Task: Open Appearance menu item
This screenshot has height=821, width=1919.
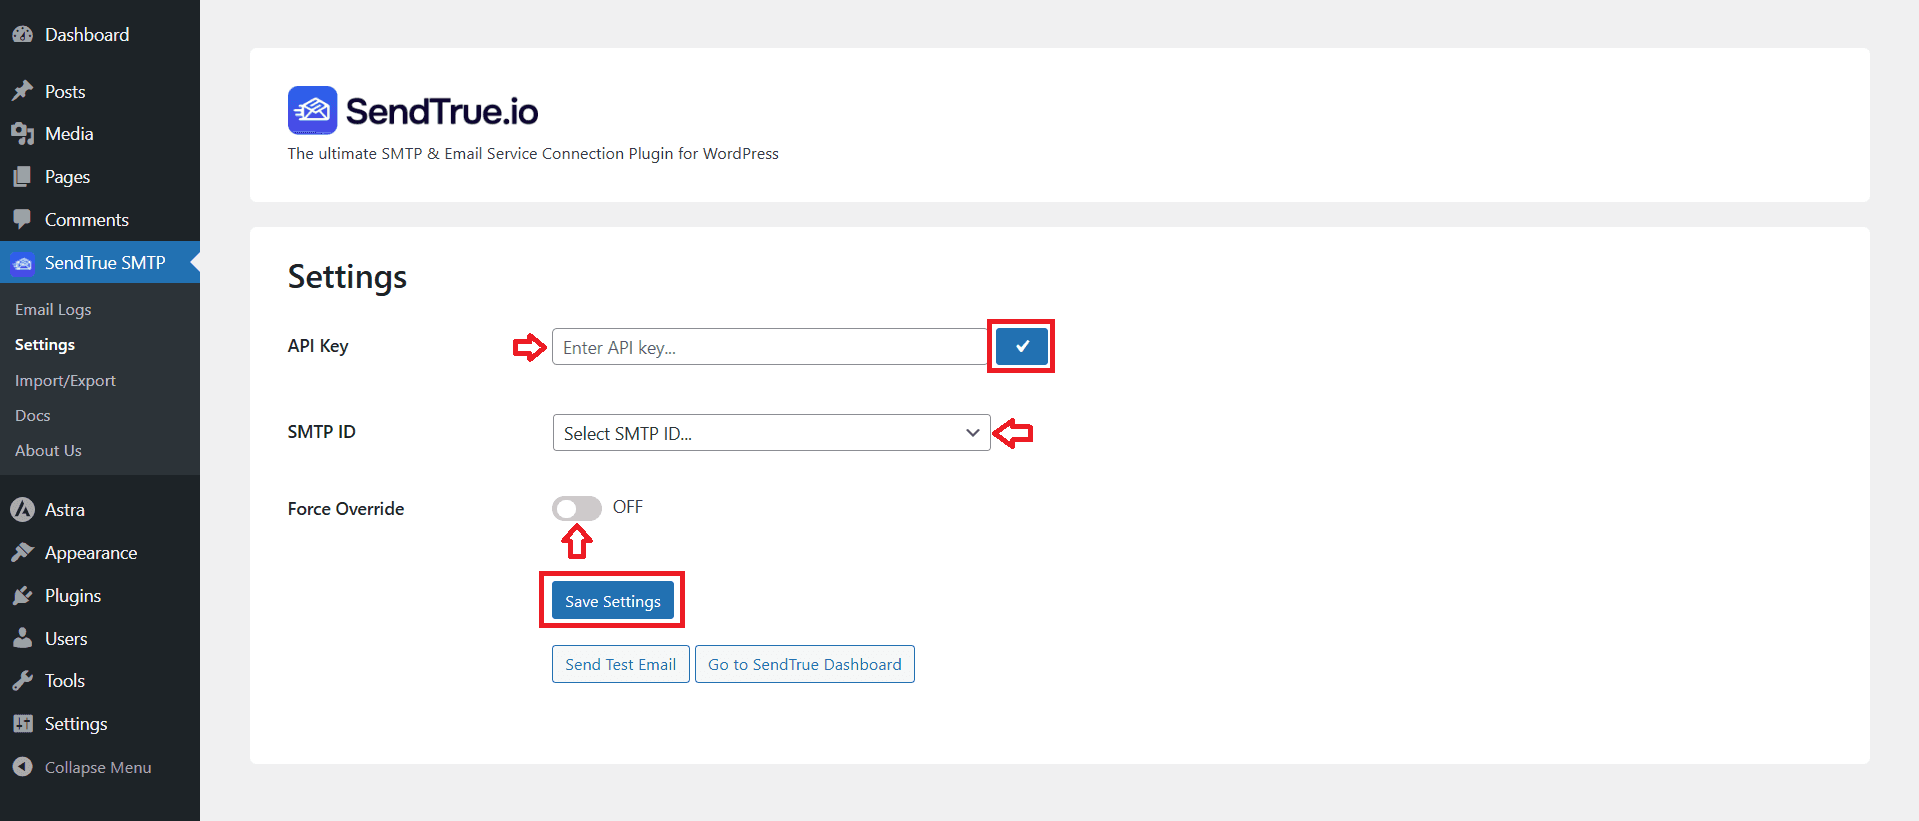Action: point(100,552)
